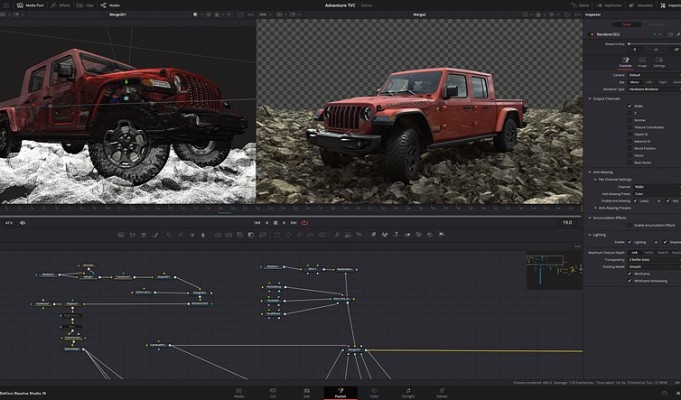Viewport: 681px width, 400px height.
Task: Add a pEmitter particle node
Action: coord(337,235)
